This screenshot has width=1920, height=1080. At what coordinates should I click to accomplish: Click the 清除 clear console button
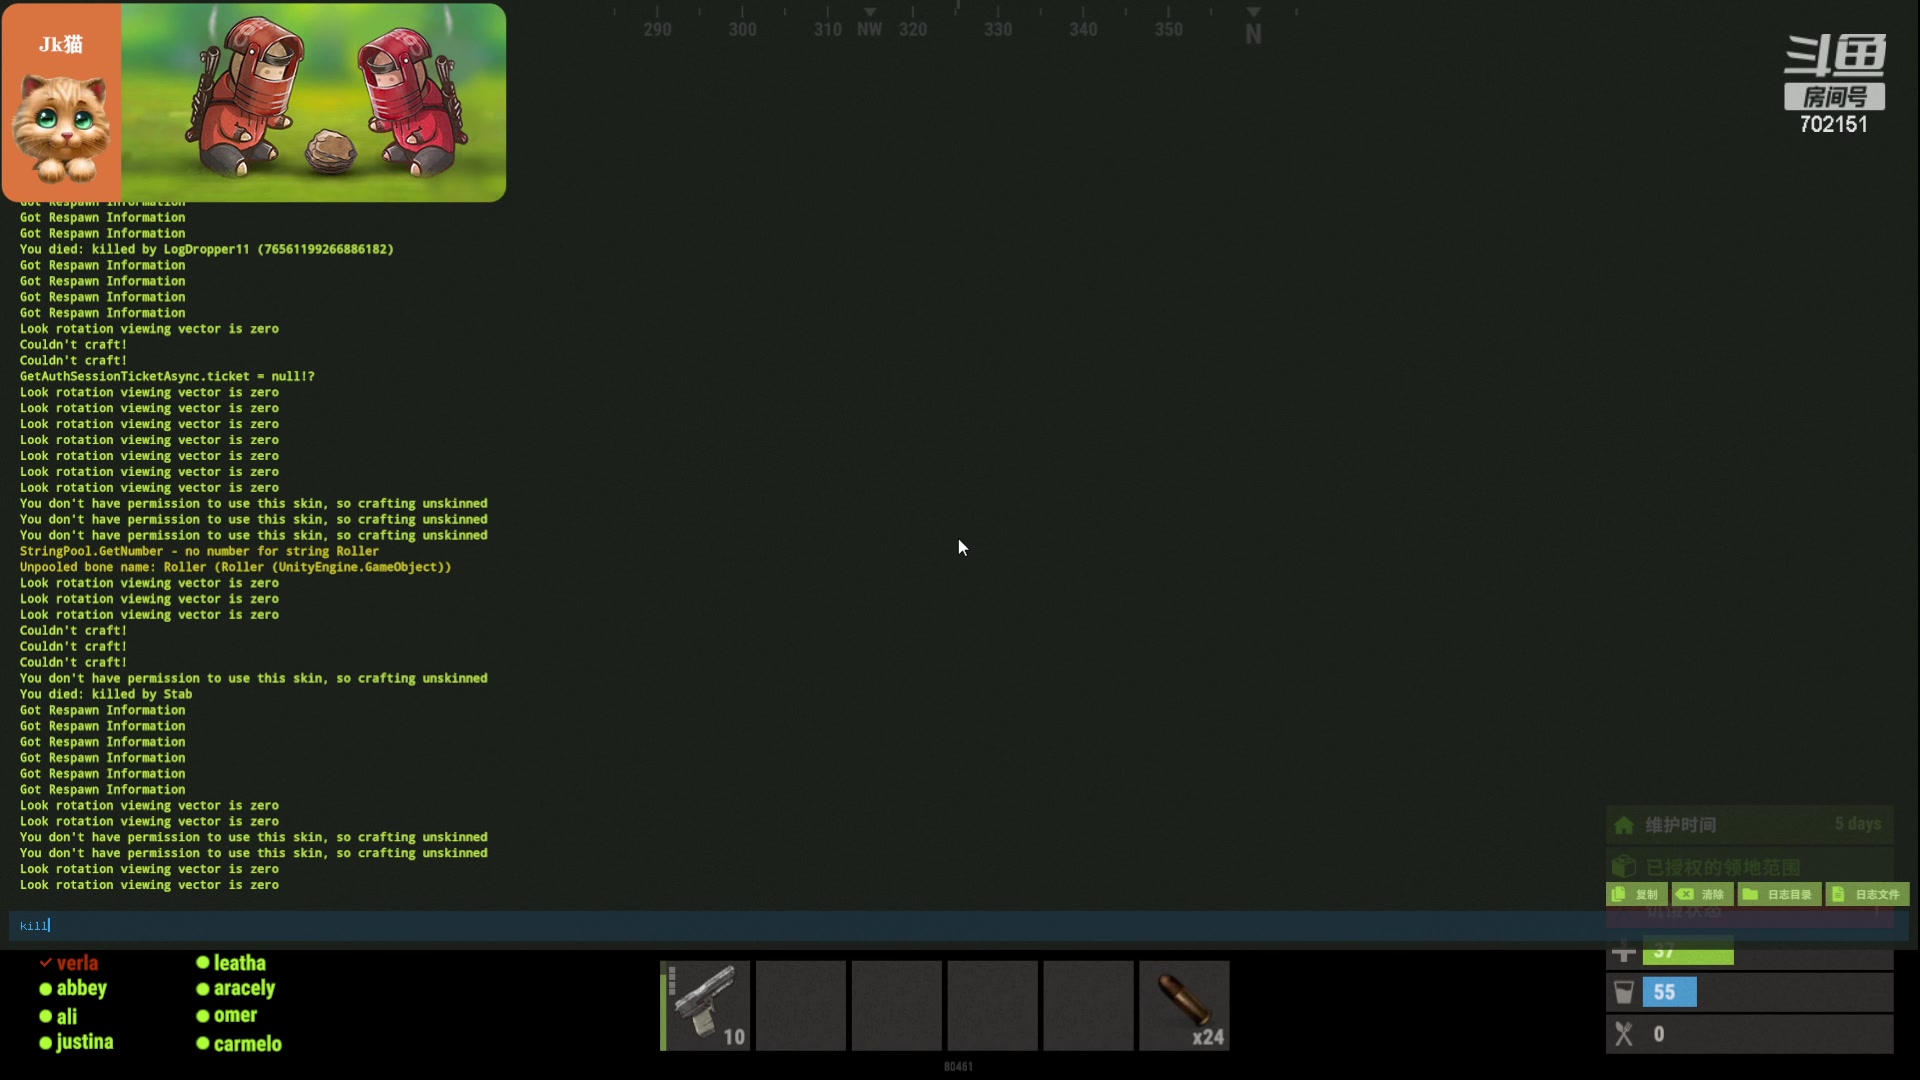coord(1702,894)
